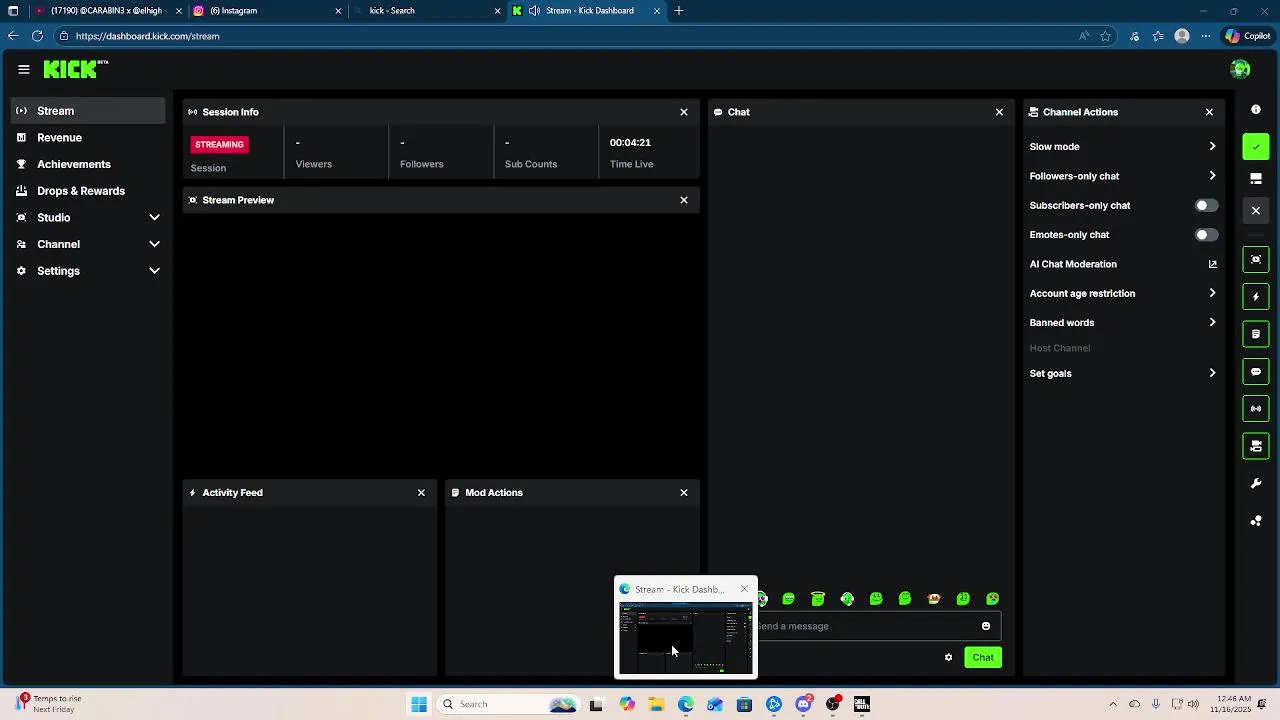Click the layout preset icon in right sidebar
This screenshot has height=720, width=1280.
[1256, 179]
